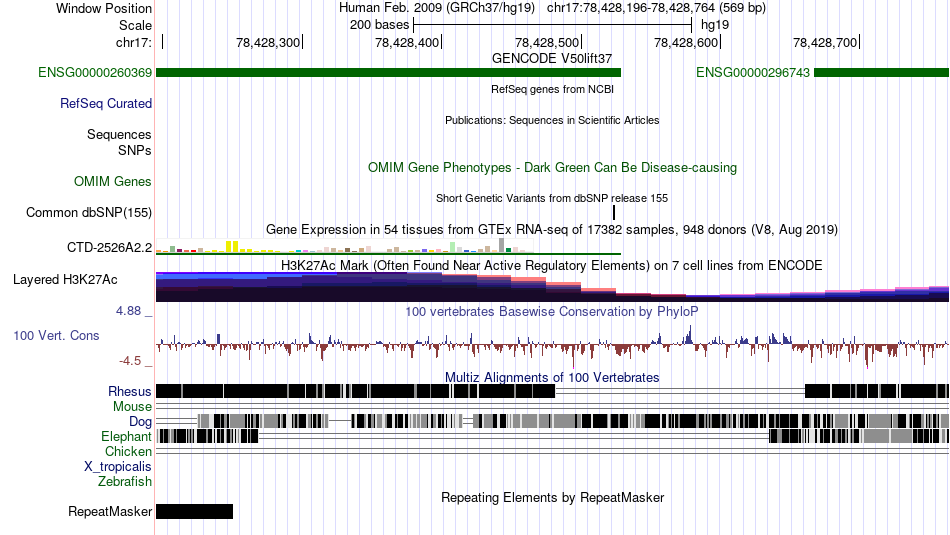
Task: Click the 78,428,300 ruler position
Action: 268,42
